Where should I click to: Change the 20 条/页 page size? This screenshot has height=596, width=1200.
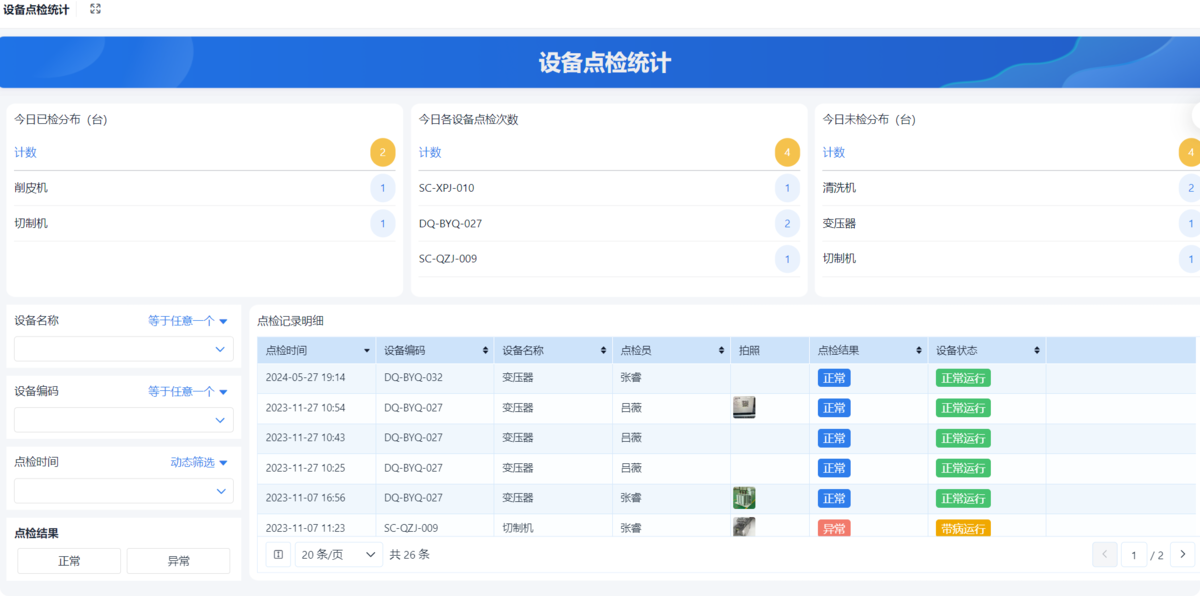point(339,554)
